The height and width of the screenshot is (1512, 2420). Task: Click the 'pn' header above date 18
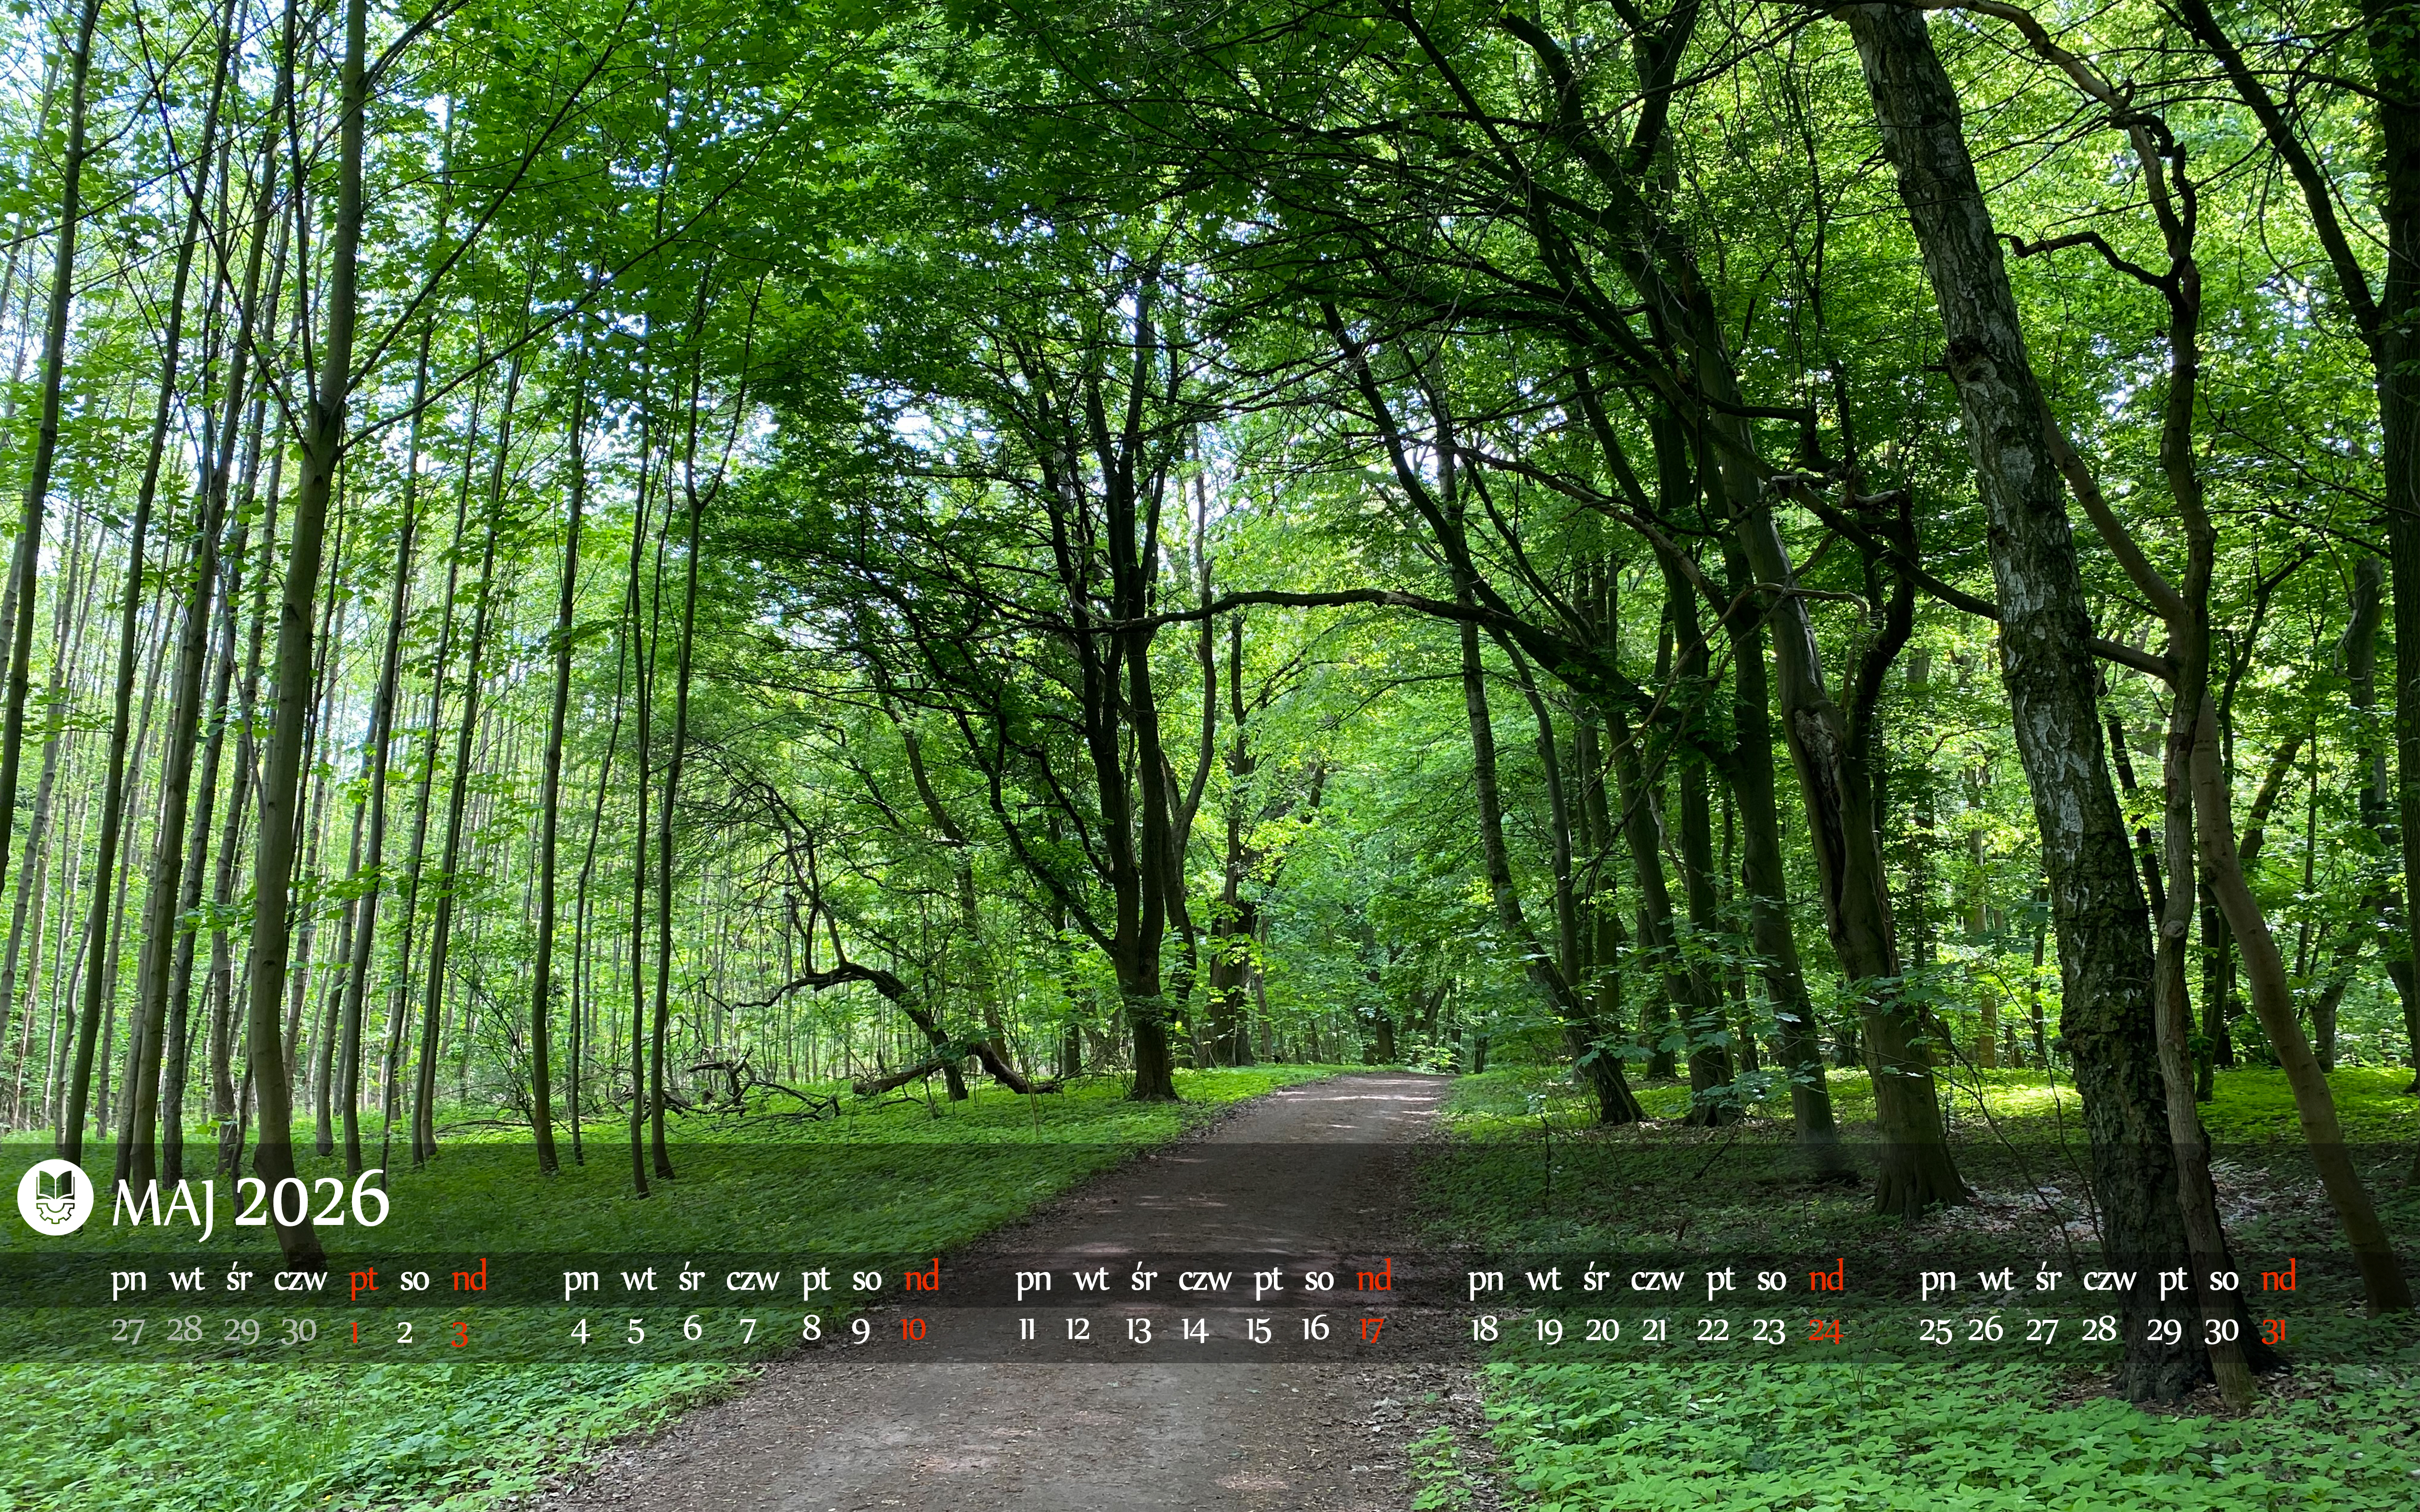pos(1485,1280)
